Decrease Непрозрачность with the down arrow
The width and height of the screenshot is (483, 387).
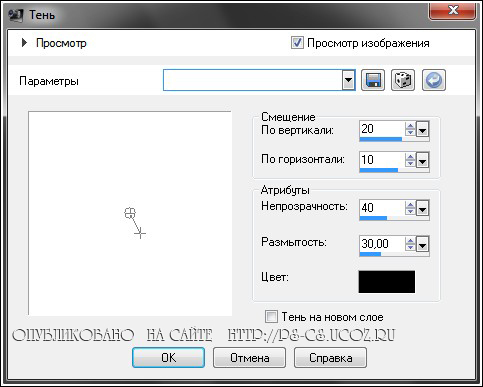tap(410, 212)
